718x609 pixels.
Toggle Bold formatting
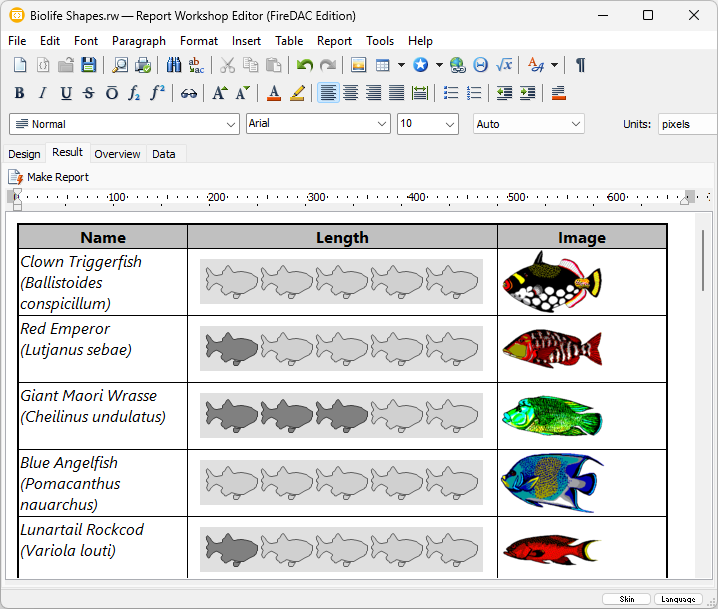click(x=19, y=93)
